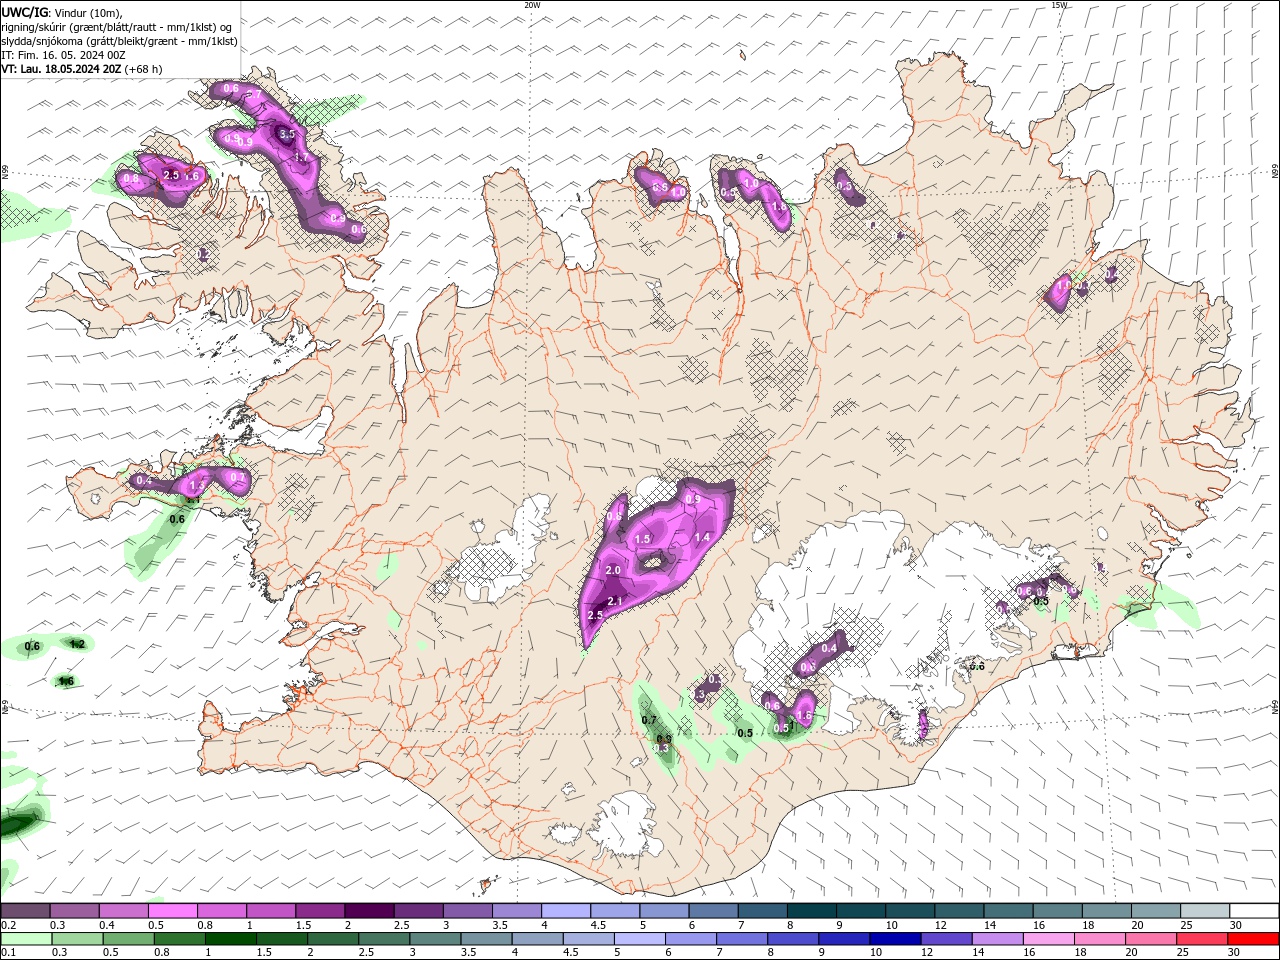Viewport: 1280px width, 960px height.
Task: Click the VT: Lau. 18.05.2024 20Z valid time
Action: tap(61, 69)
